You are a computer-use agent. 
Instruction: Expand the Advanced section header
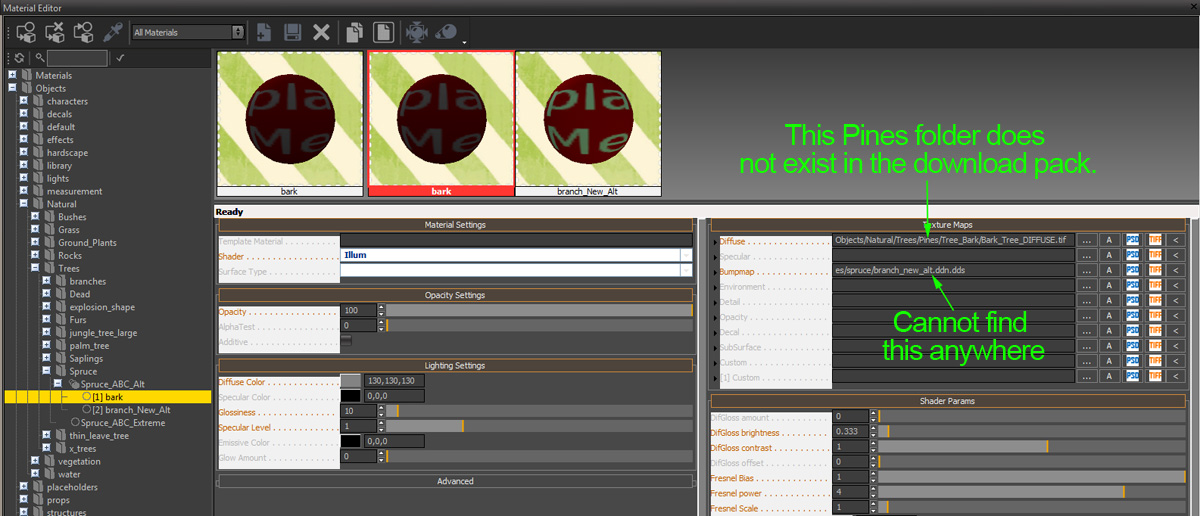tap(455, 481)
